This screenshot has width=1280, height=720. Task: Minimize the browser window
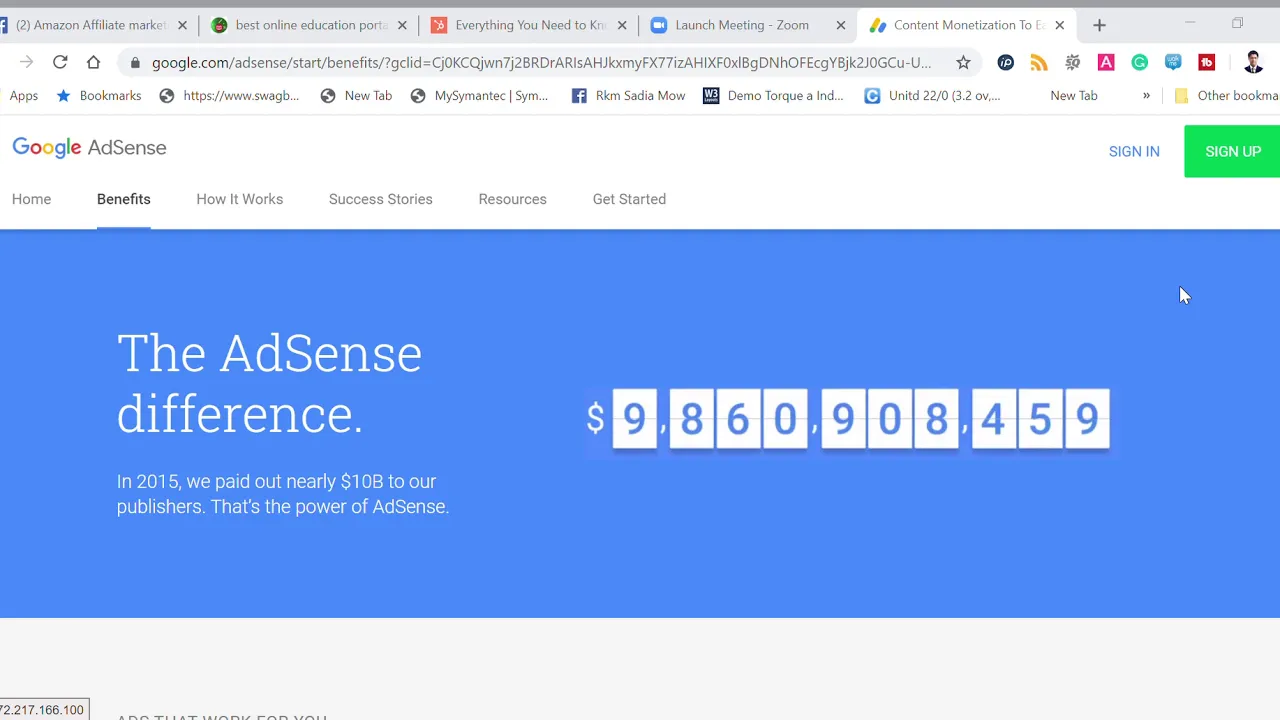coord(1190,23)
